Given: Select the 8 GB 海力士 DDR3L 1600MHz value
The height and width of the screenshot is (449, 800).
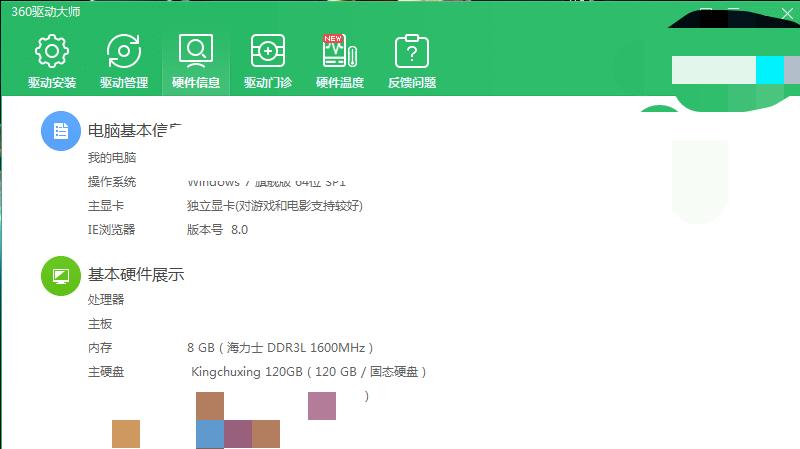Looking at the screenshot, I should click(x=280, y=347).
